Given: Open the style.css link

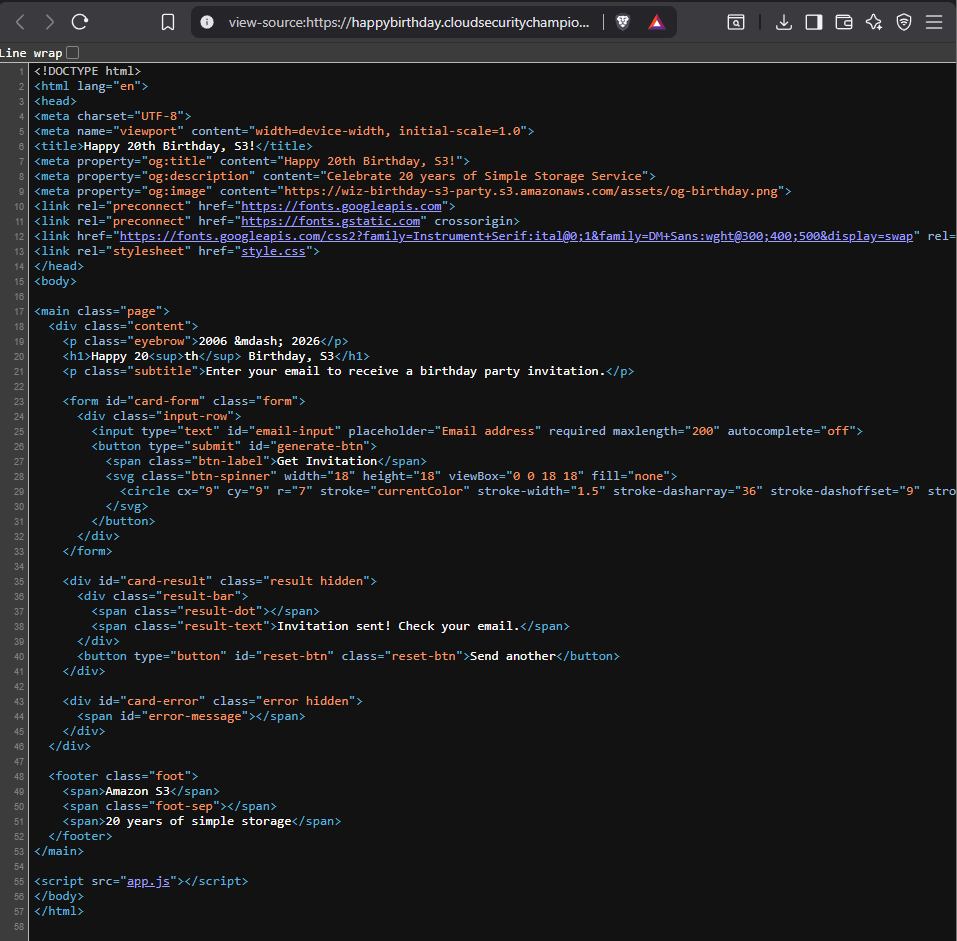Looking at the screenshot, I should 276,251.
